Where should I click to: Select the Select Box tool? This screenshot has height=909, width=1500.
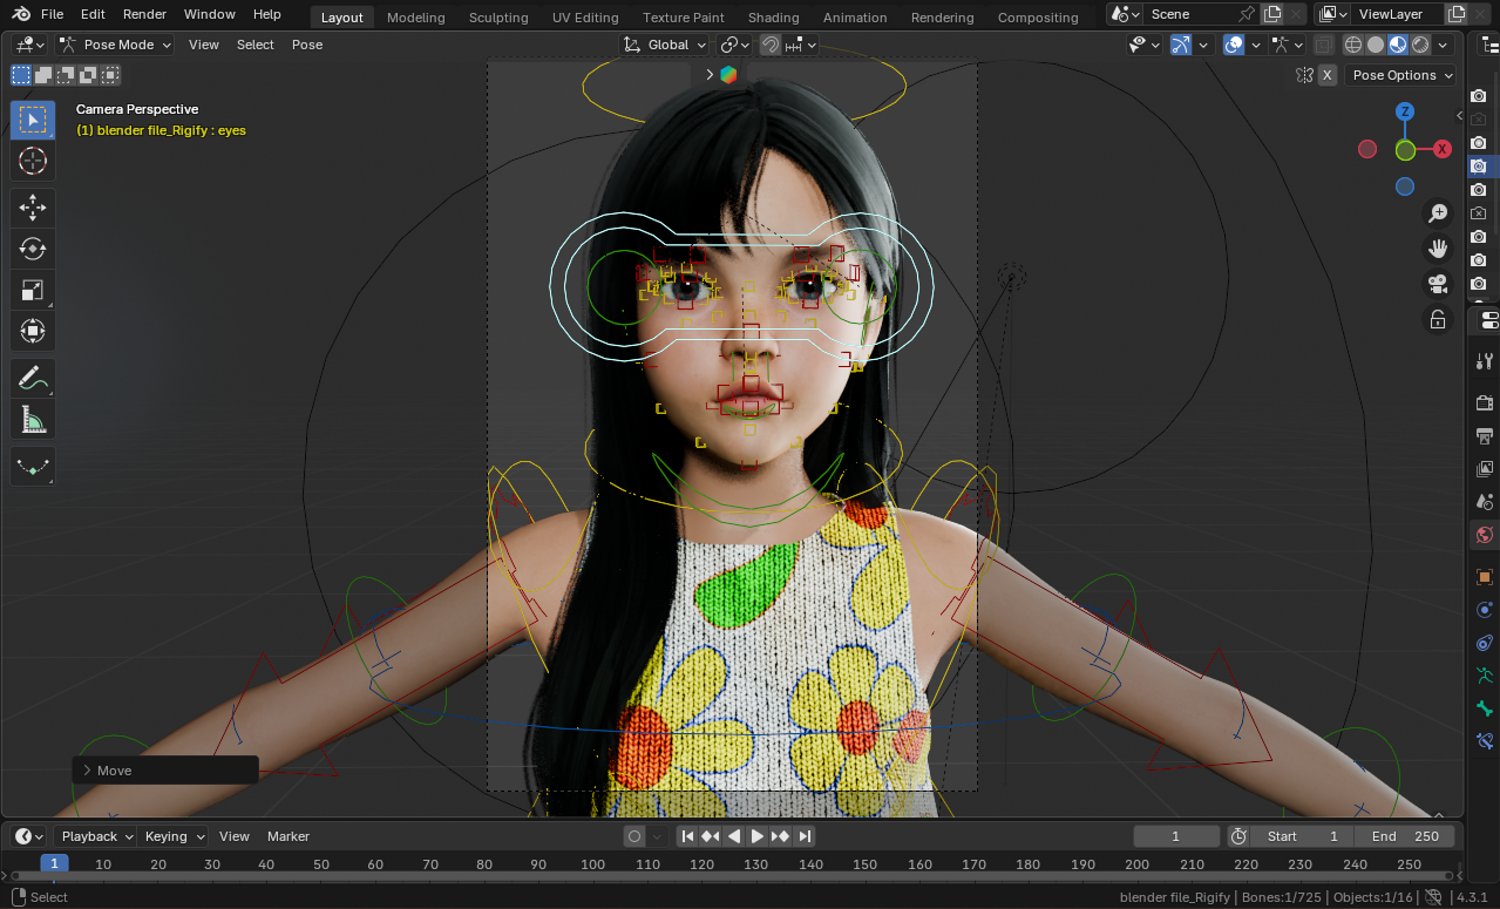pyautogui.click(x=33, y=120)
